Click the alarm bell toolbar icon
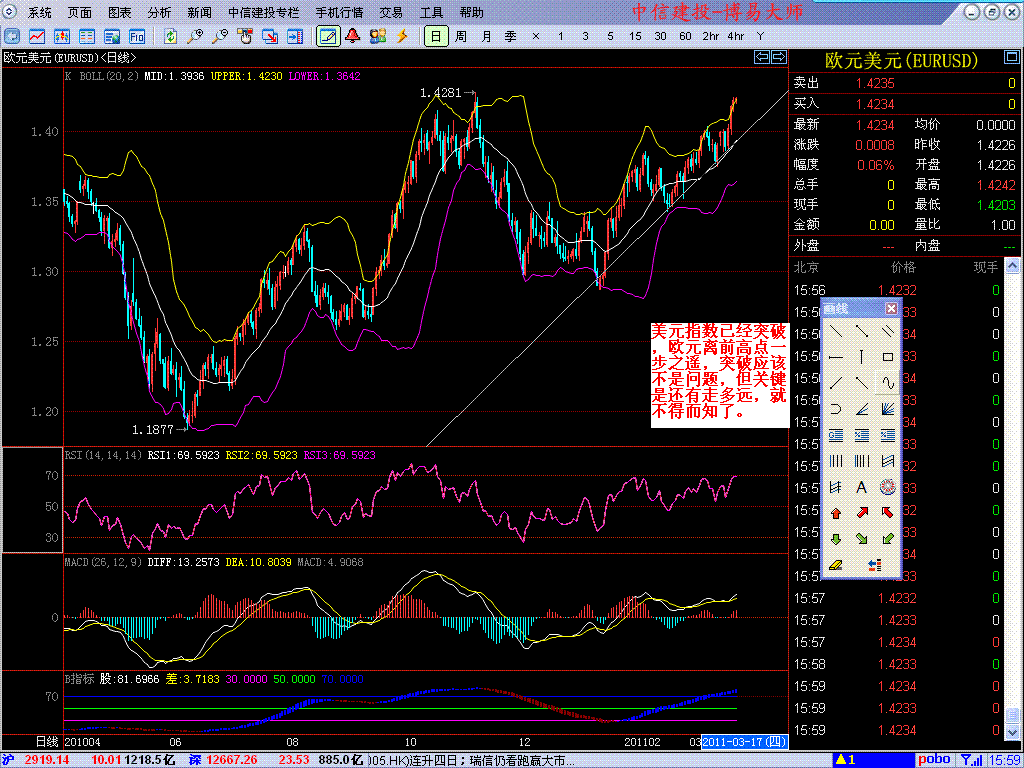The height and width of the screenshot is (768, 1024). (x=353, y=36)
